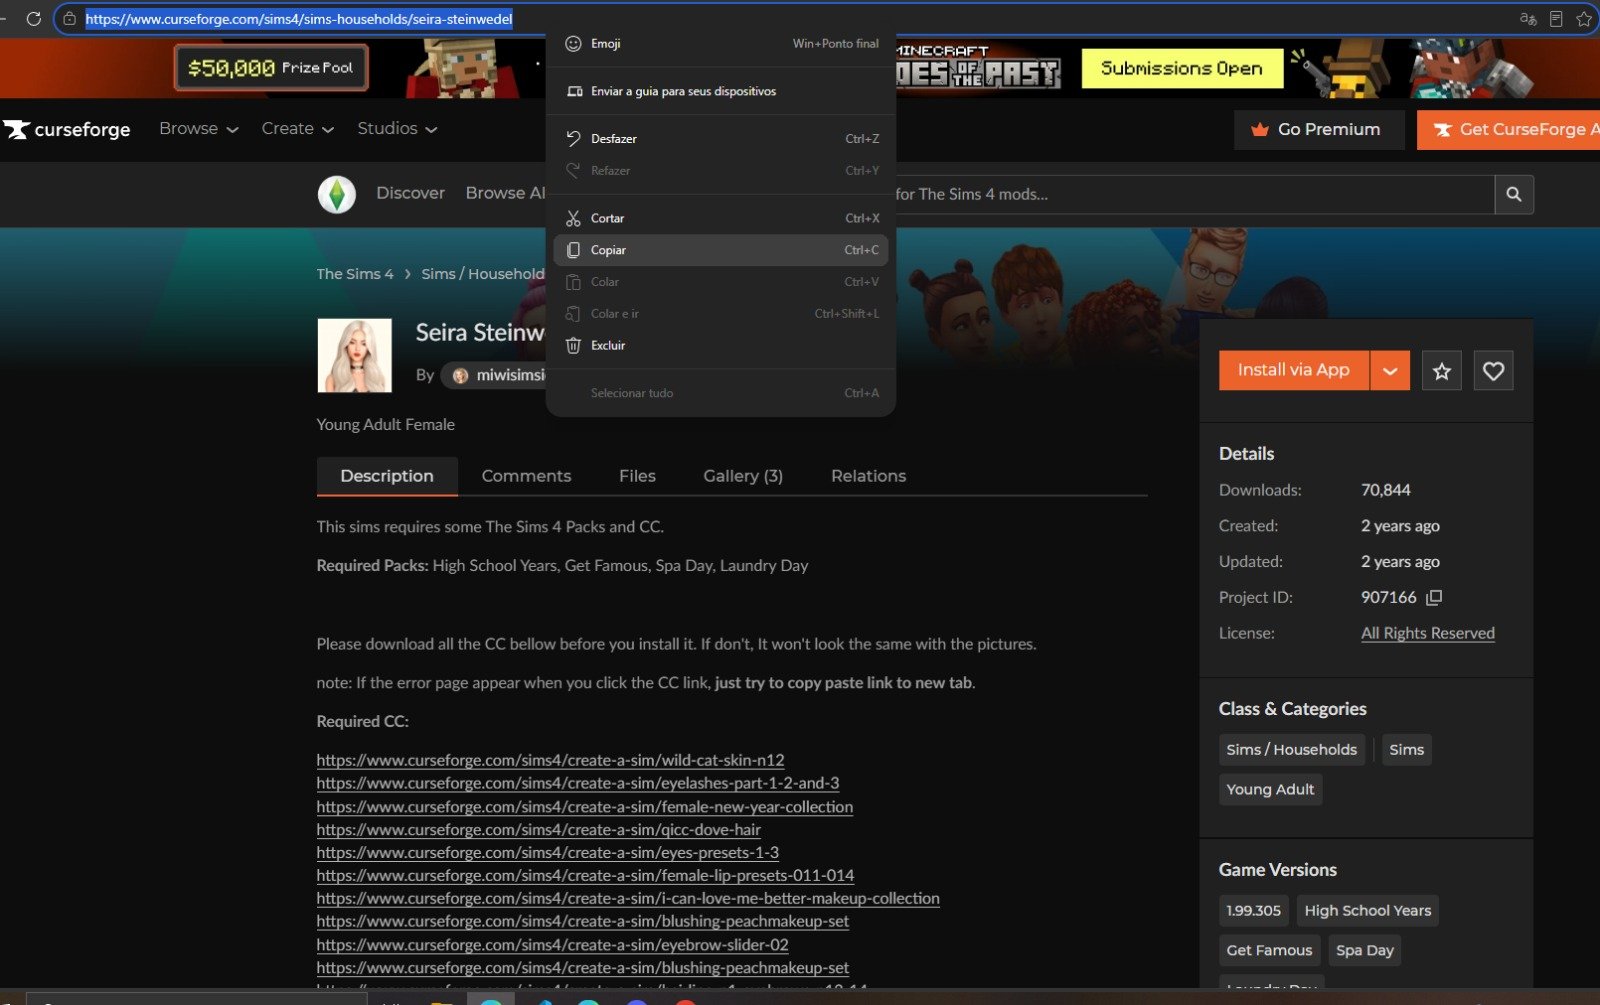This screenshot has width=1600, height=1005.
Task: Click the Get CurseForge App button
Action: 1508,130
